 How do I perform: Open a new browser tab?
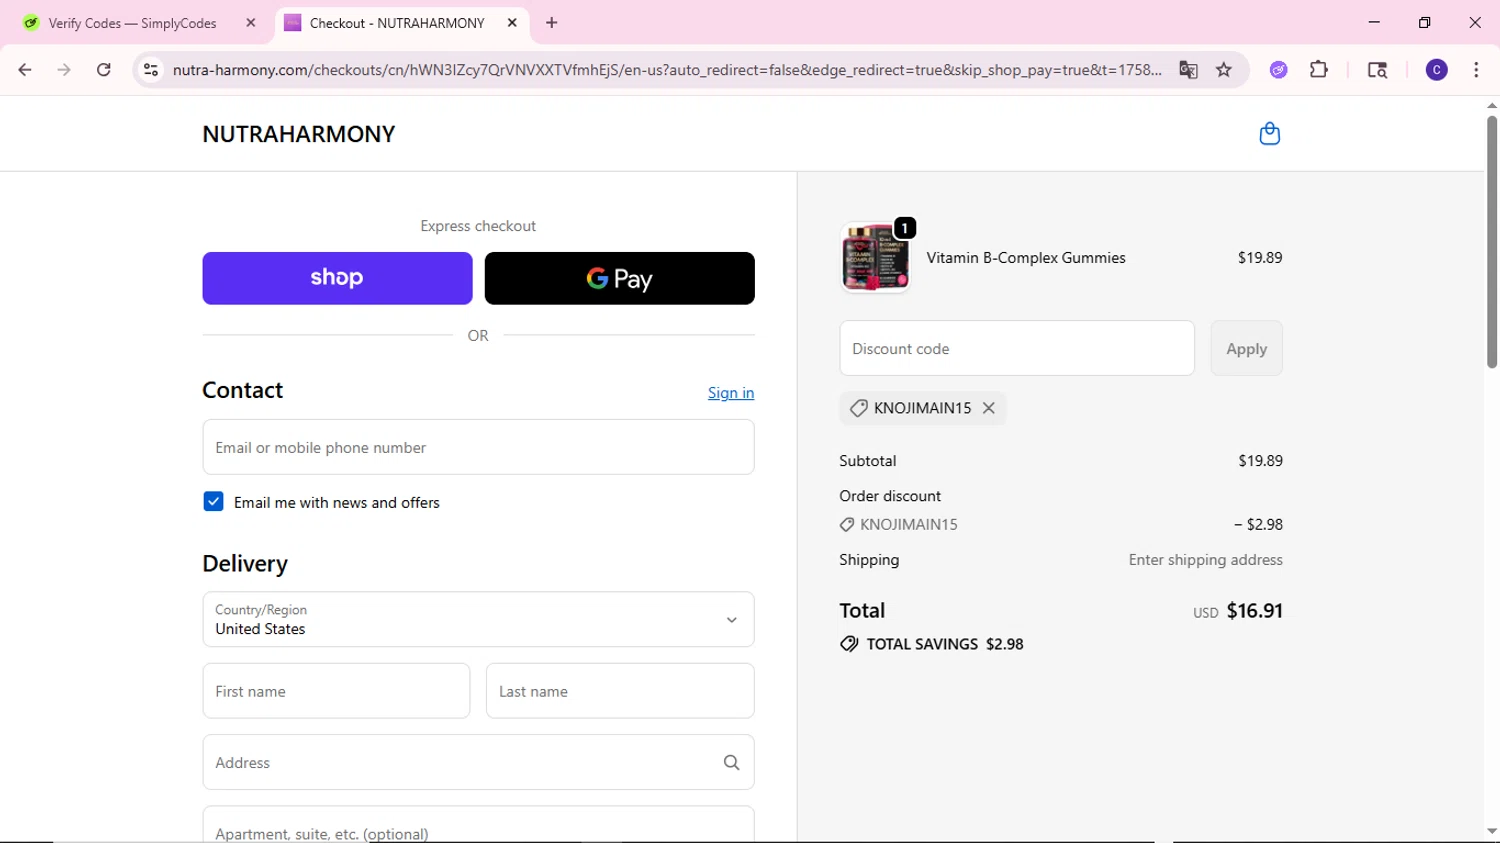(x=552, y=23)
